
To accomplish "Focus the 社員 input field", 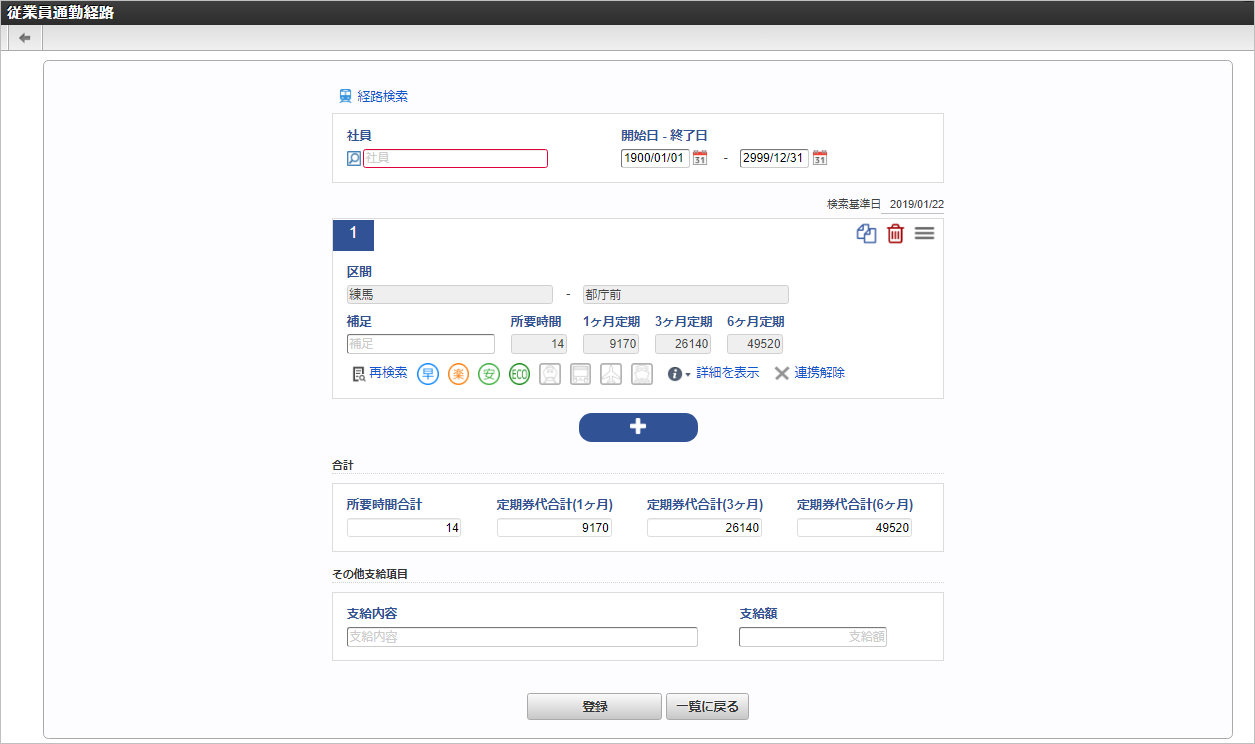I will point(455,158).
